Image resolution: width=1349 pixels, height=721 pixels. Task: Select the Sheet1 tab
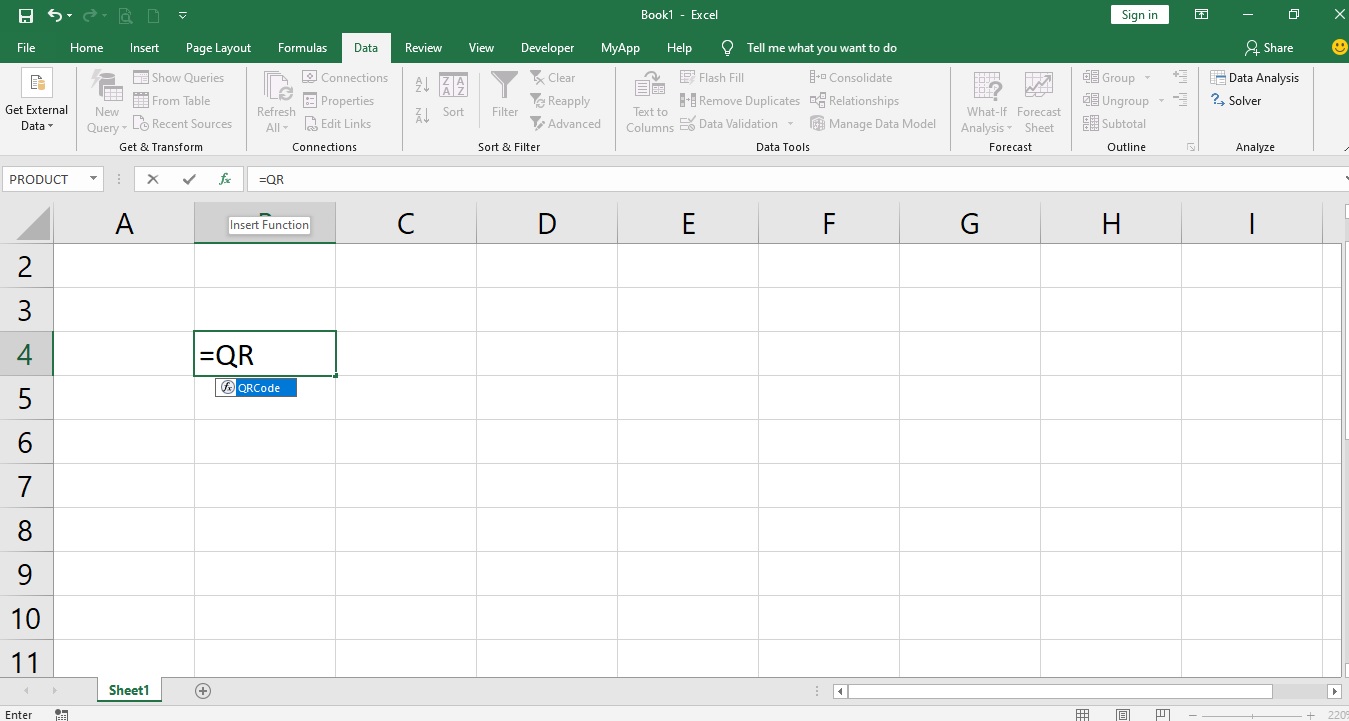pyautogui.click(x=129, y=690)
